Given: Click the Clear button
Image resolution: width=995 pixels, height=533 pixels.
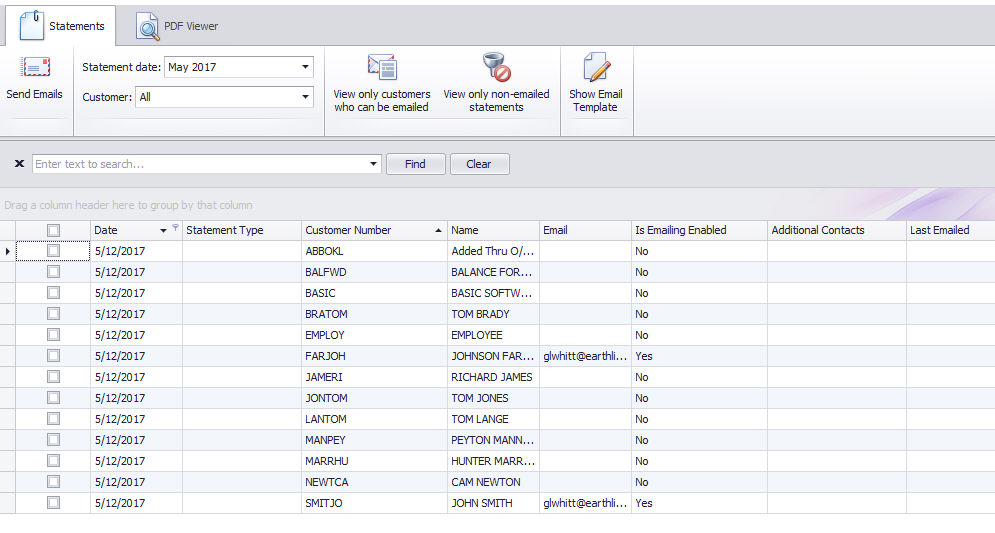Looking at the screenshot, I should pyautogui.click(x=479, y=164).
